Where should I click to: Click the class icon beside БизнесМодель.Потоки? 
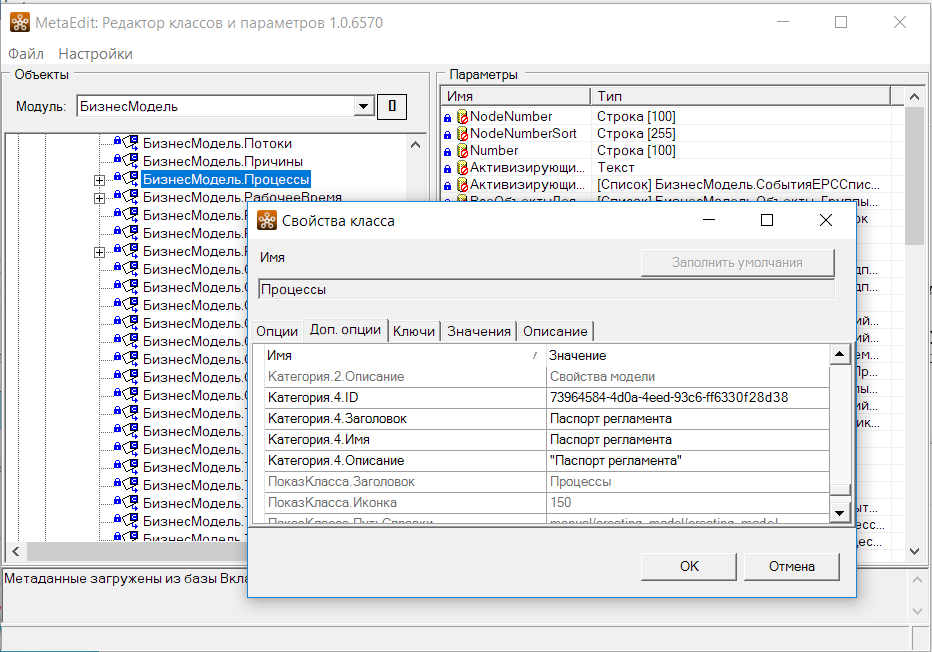tap(130, 143)
